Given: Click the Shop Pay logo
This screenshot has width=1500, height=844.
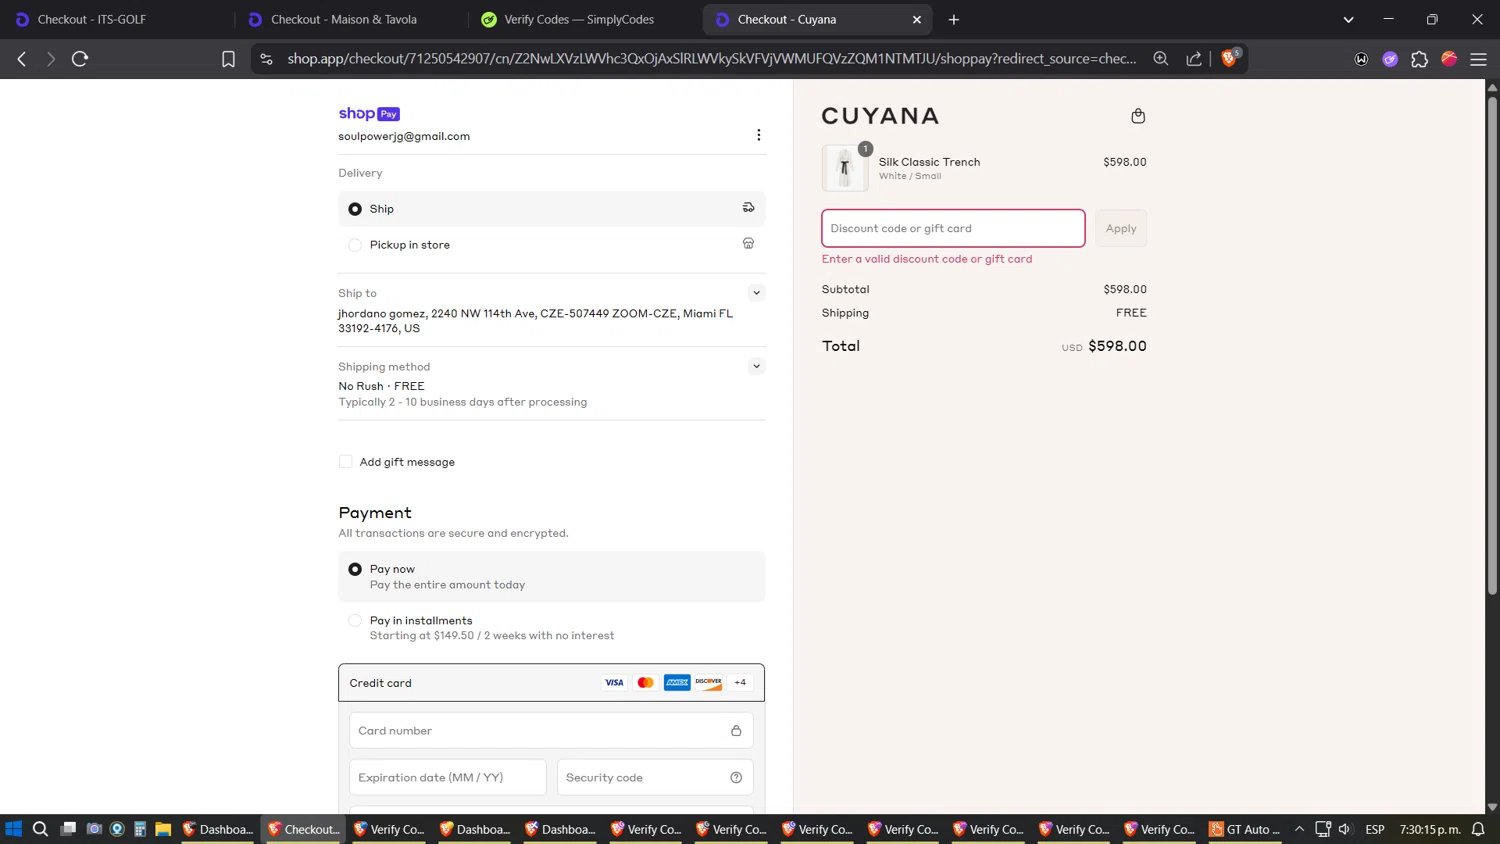Looking at the screenshot, I should point(369,113).
